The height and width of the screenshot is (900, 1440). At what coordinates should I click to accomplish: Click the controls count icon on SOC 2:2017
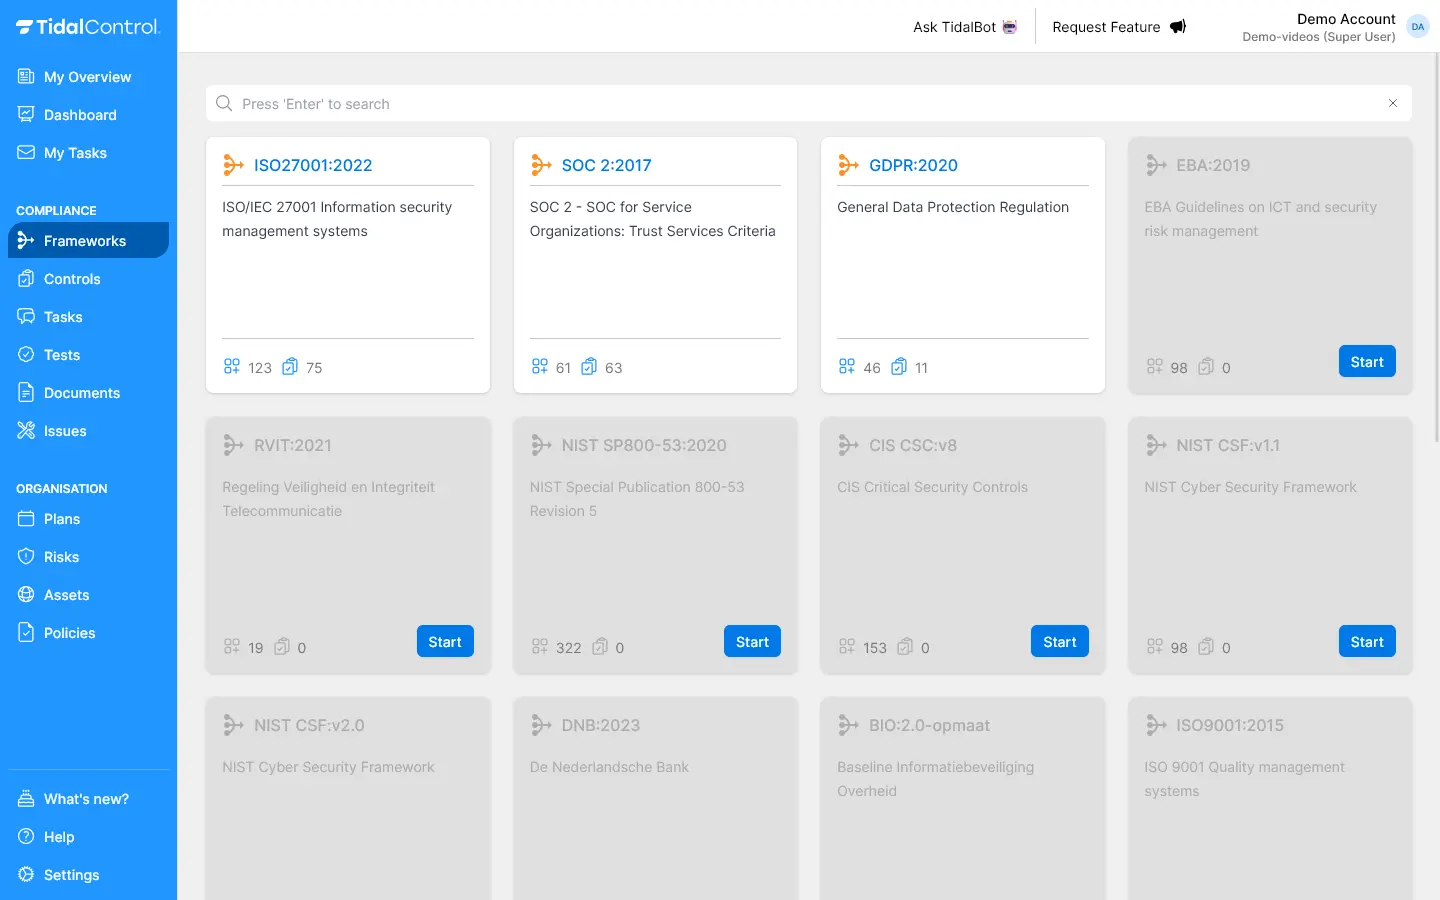pos(589,367)
